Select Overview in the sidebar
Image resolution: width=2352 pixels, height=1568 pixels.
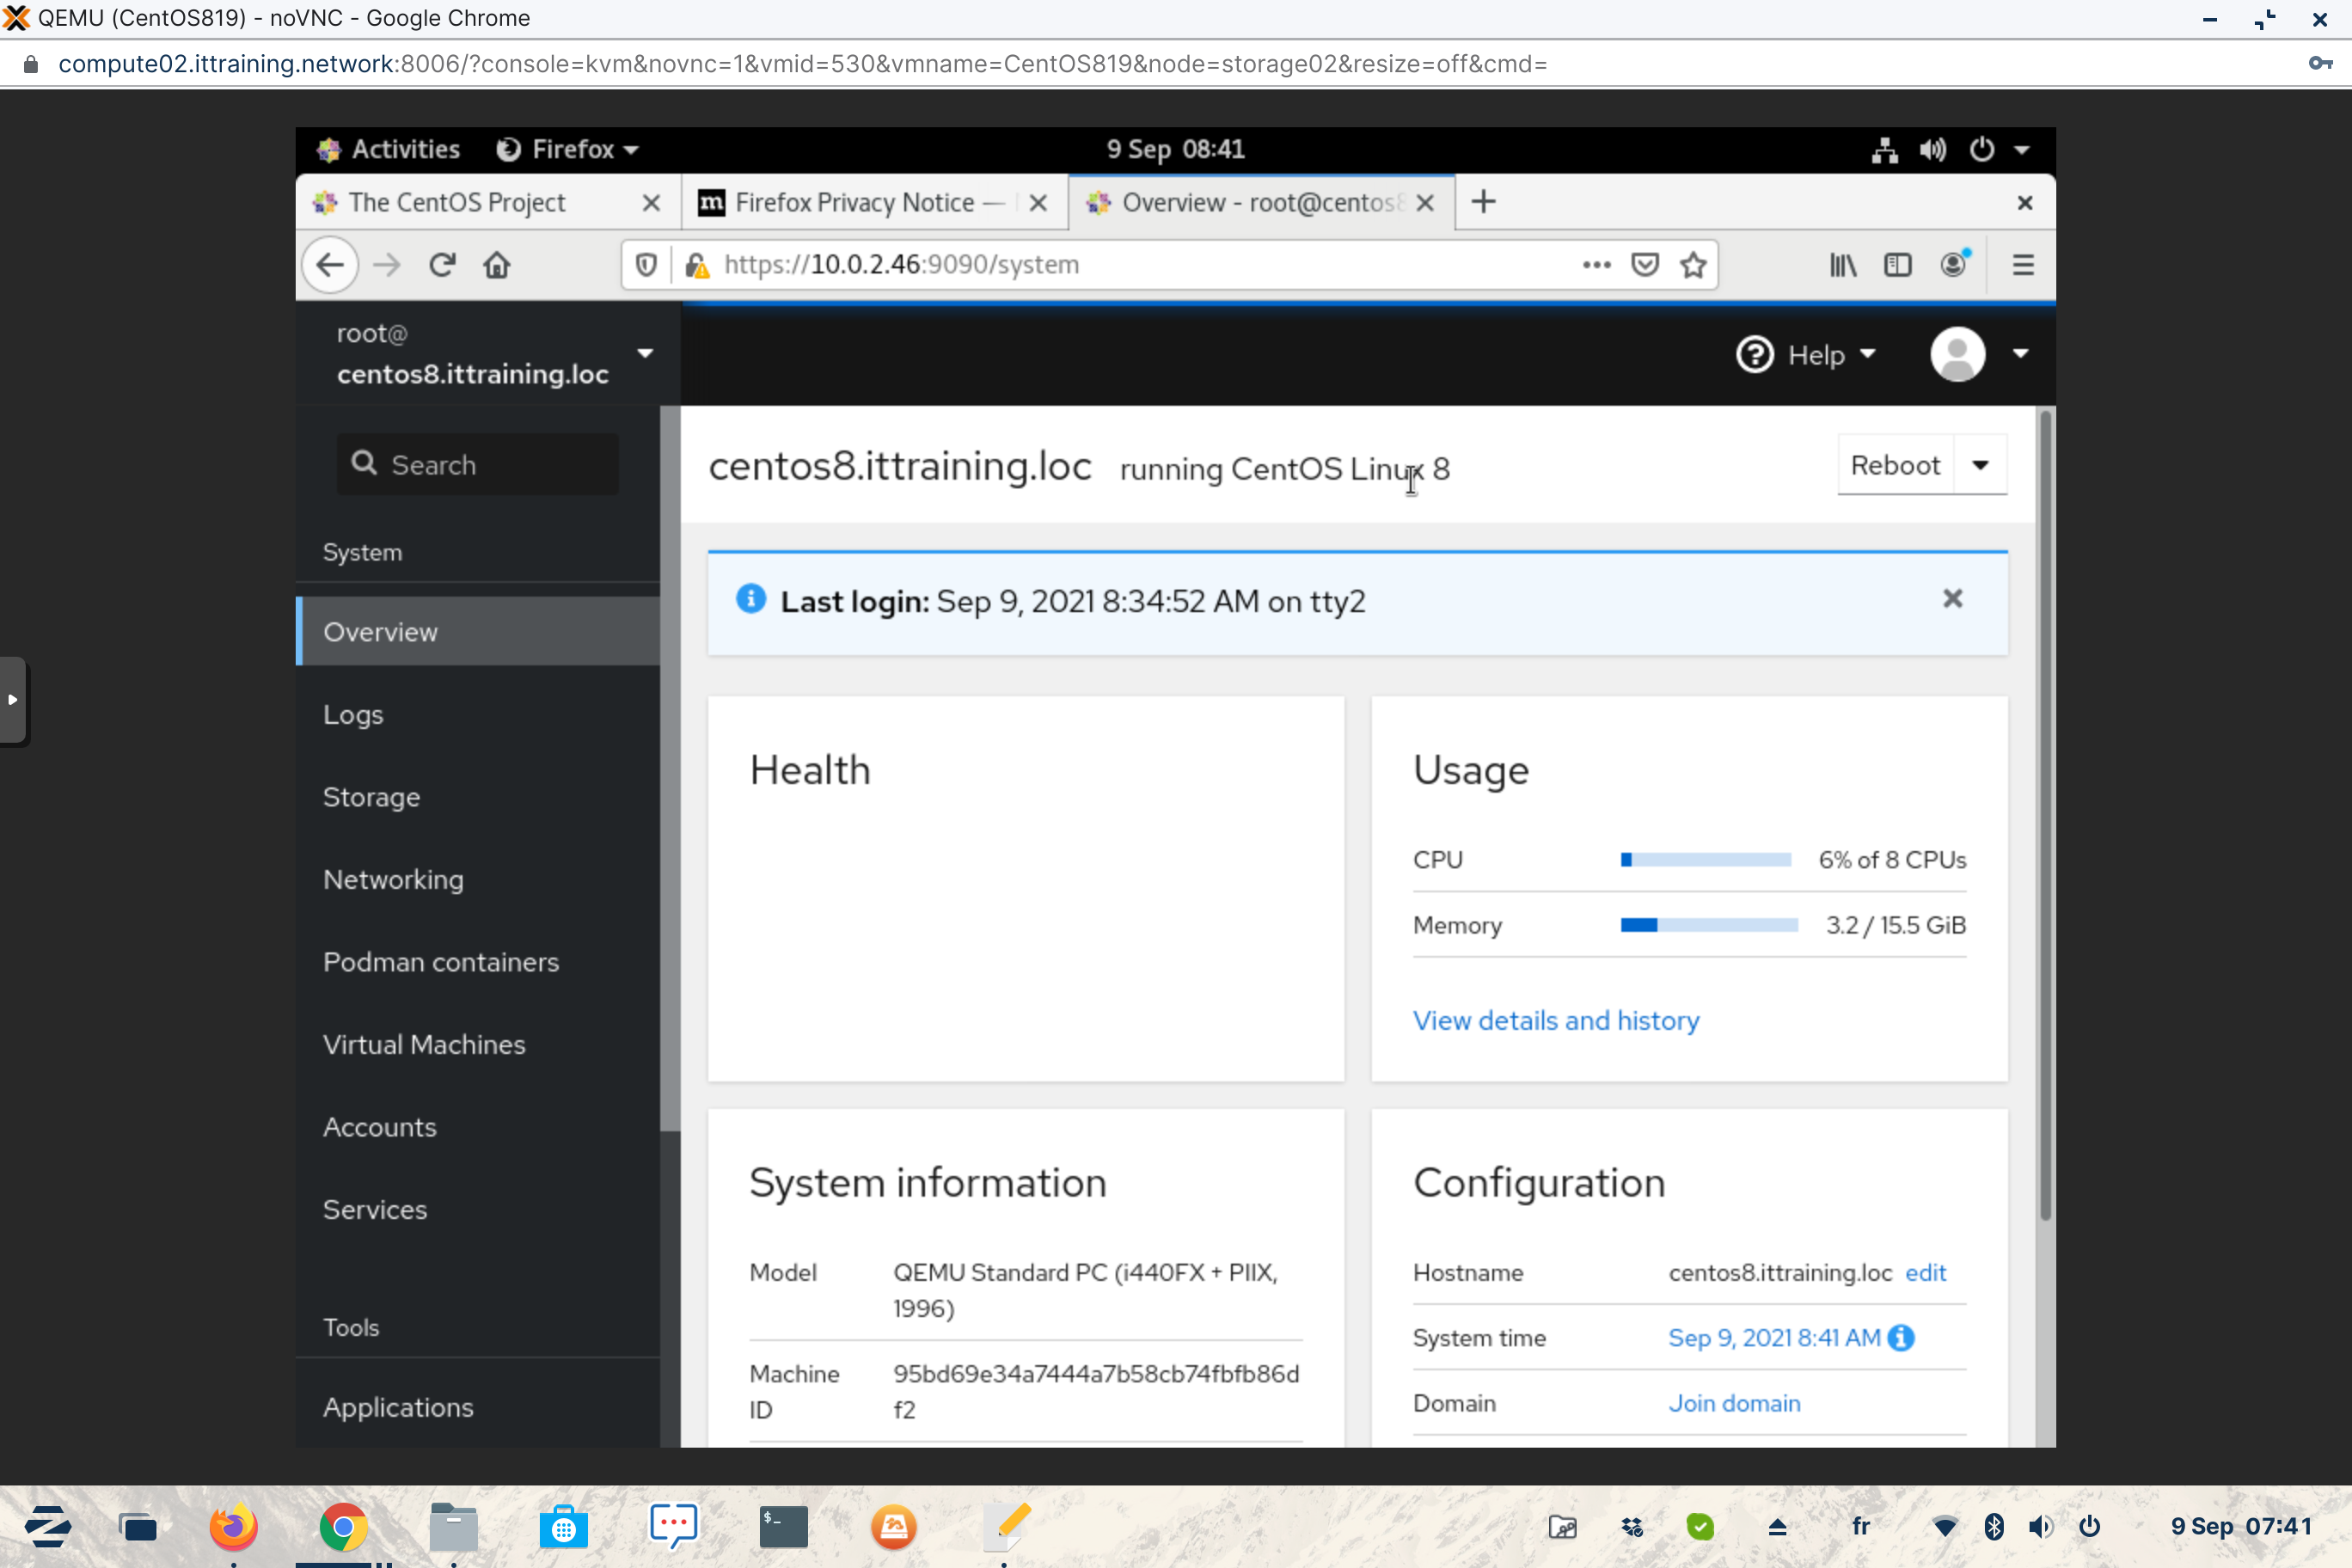[478, 632]
